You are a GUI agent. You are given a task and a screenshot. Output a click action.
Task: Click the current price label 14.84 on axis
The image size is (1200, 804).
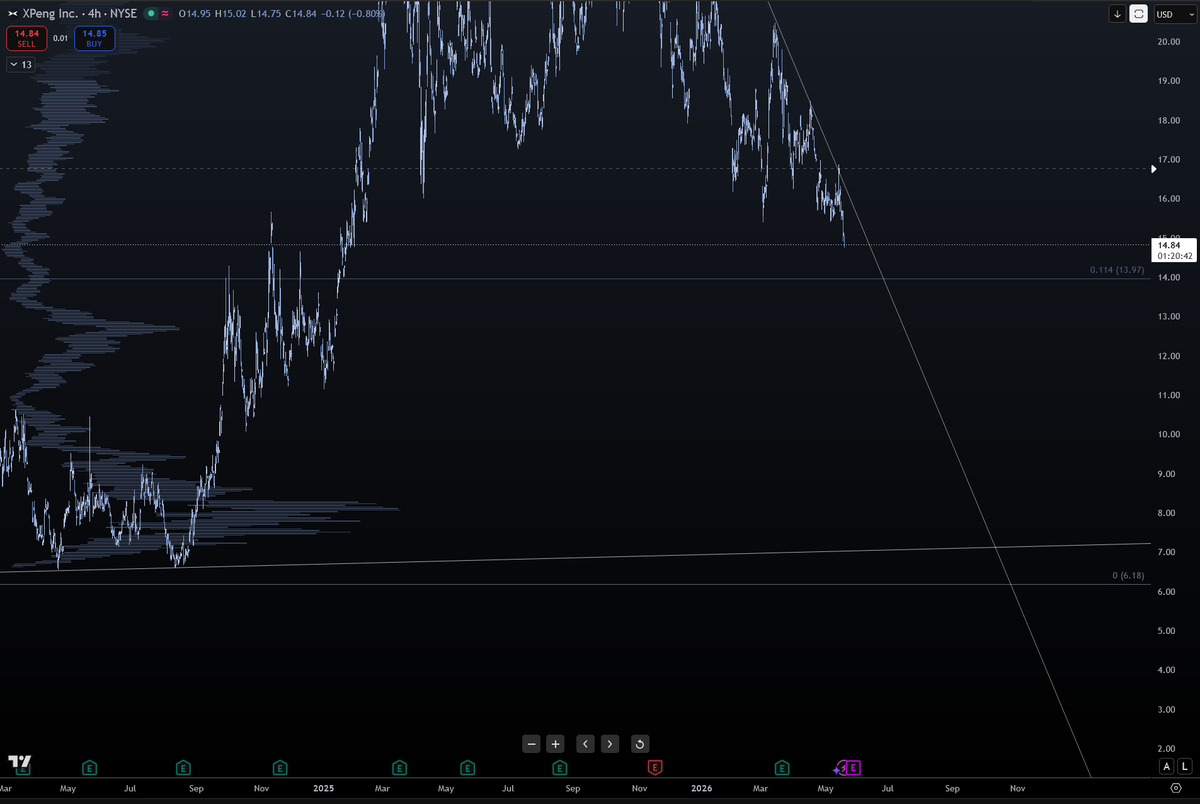pyautogui.click(x=1167, y=244)
